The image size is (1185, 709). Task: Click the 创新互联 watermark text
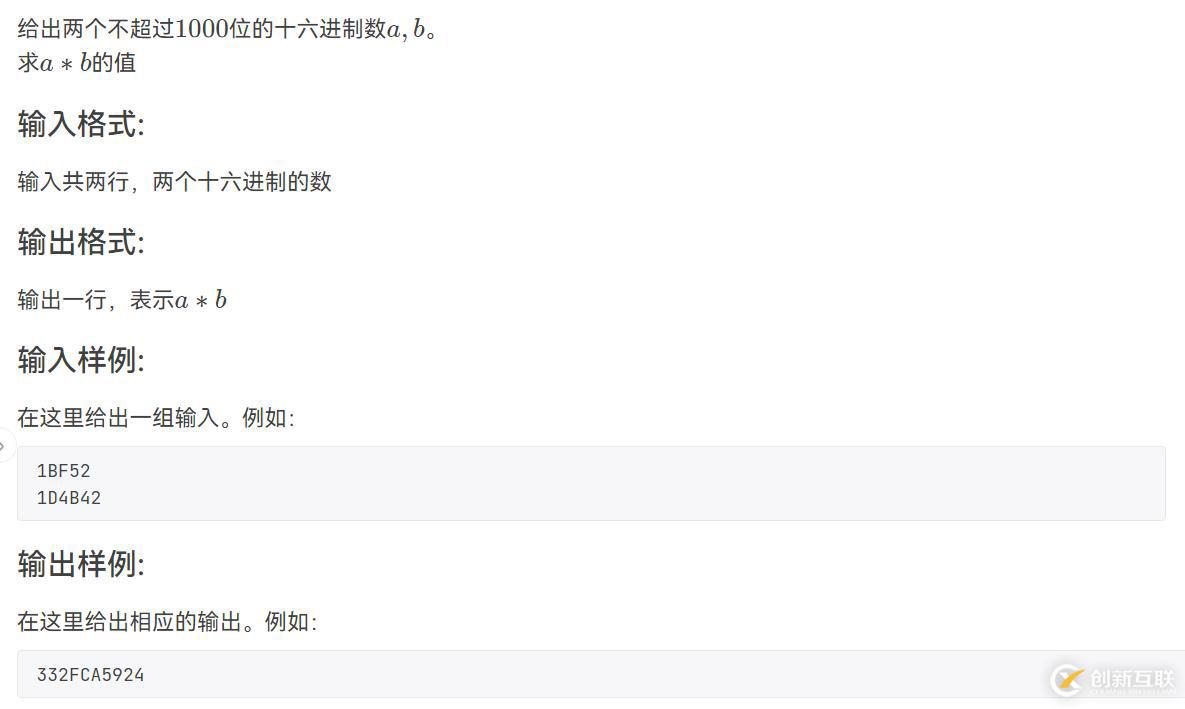[1132, 679]
